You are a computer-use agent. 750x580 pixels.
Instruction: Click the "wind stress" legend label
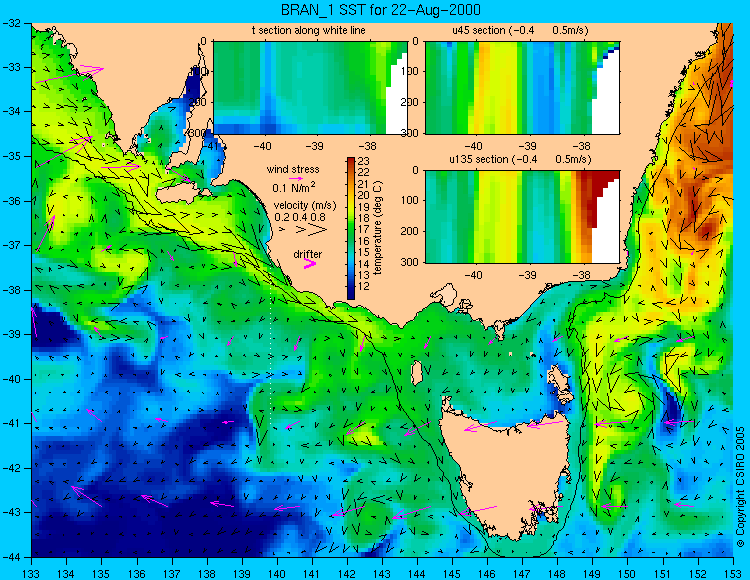tap(293, 169)
